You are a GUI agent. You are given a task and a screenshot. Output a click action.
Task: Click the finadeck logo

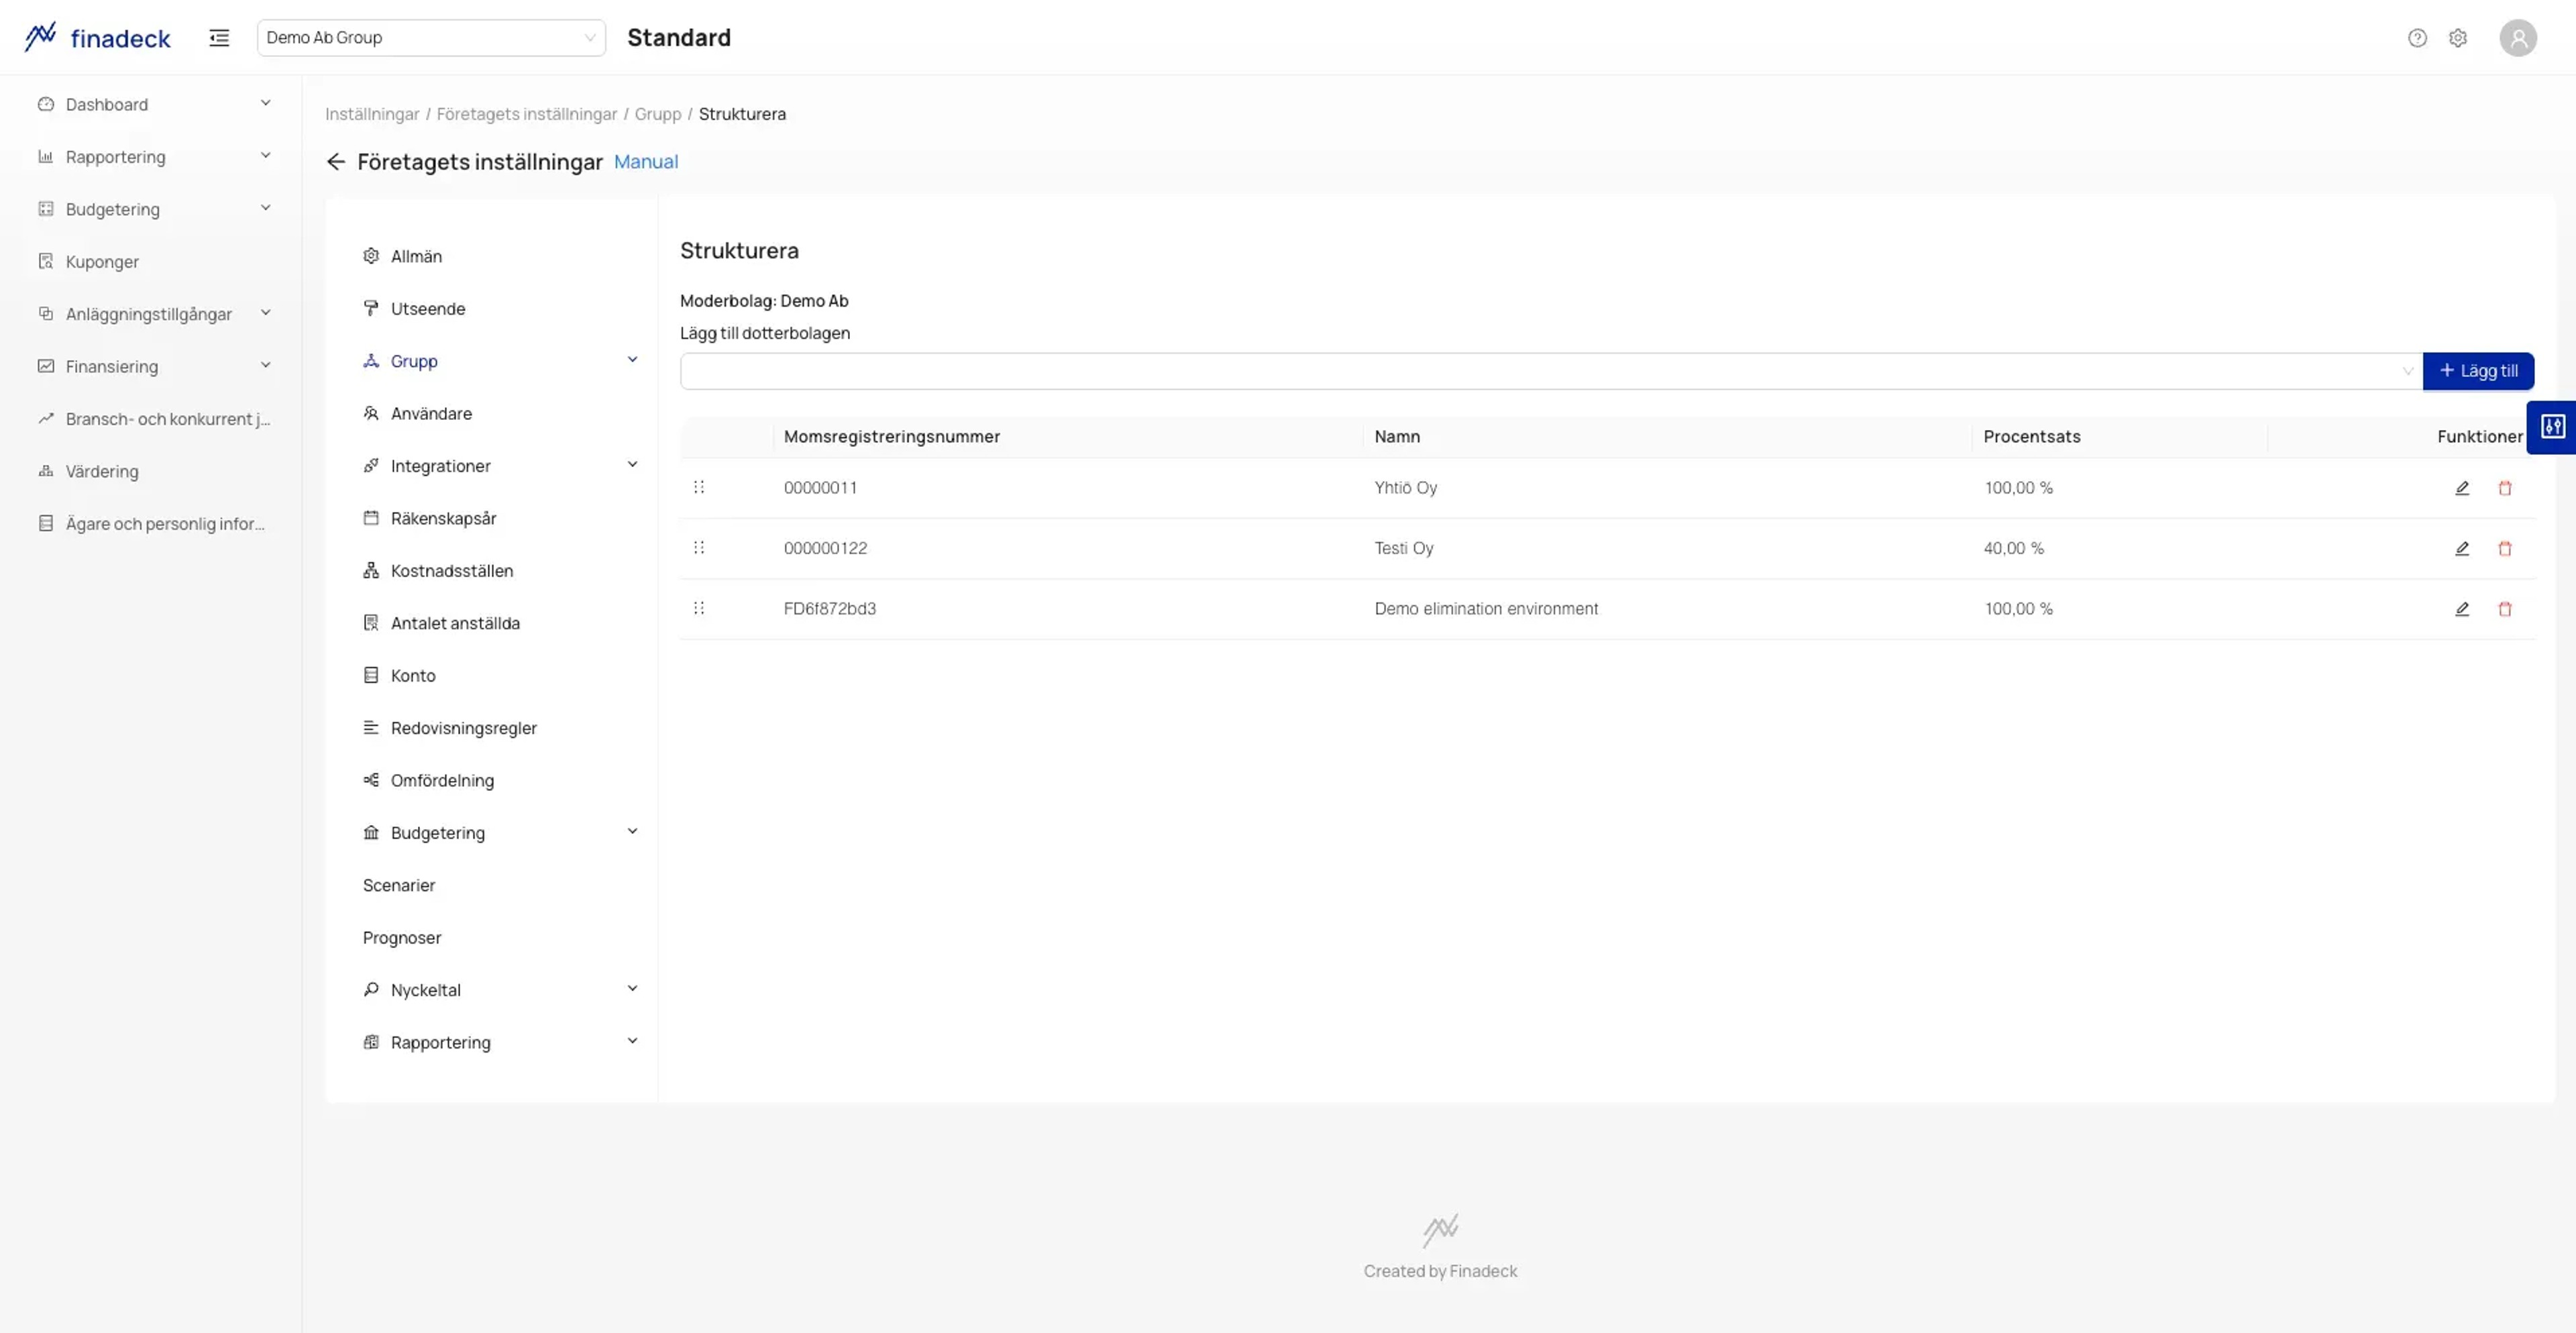[x=97, y=38]
